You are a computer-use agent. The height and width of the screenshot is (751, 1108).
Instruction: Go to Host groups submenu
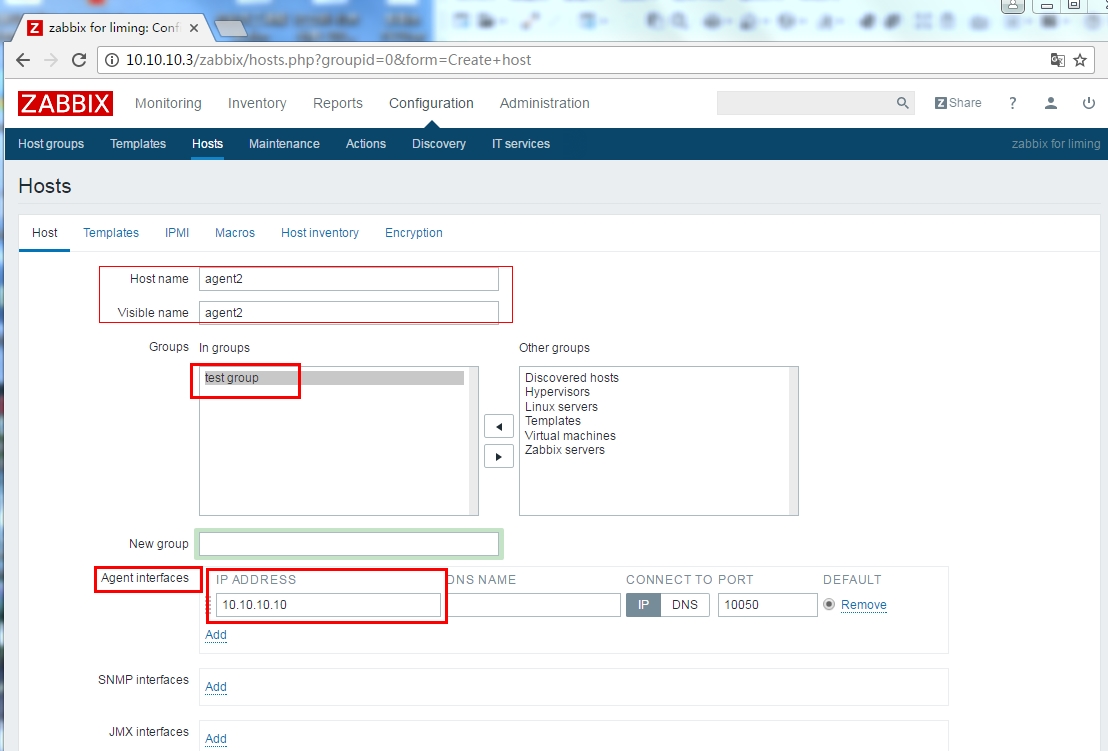coord(51,143)
